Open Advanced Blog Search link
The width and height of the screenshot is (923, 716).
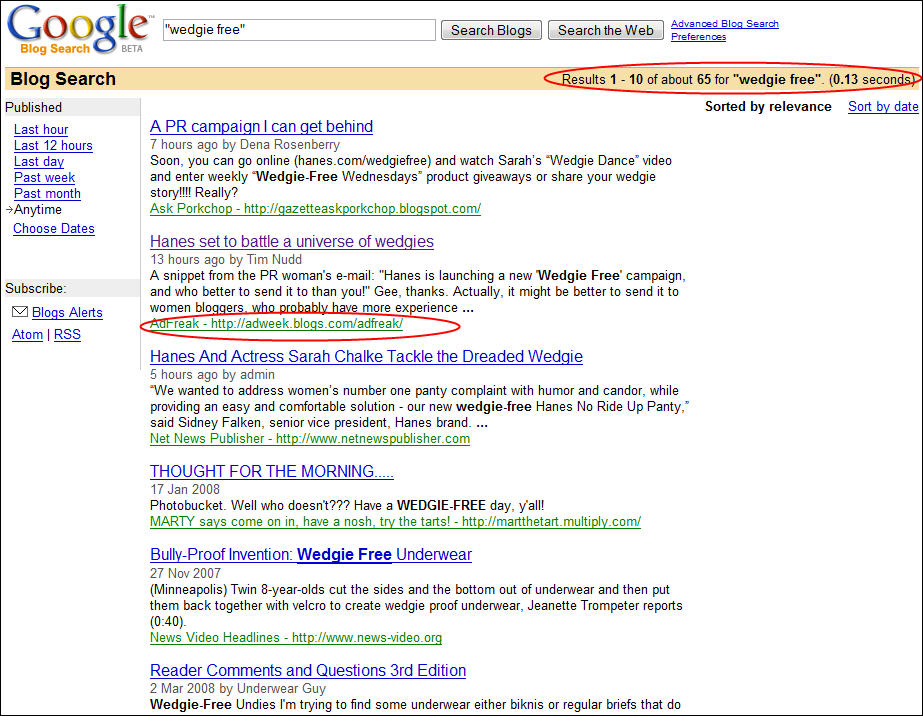tap(725, 24)
